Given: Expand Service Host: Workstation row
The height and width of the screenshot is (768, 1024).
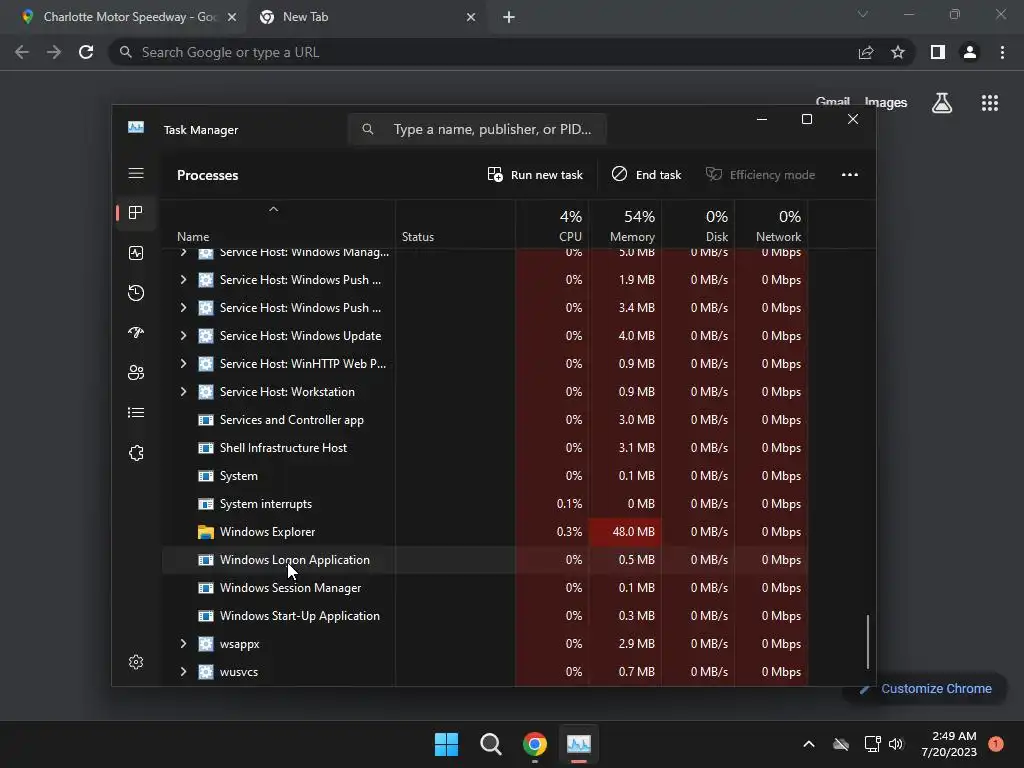Looking at the screenshot, I should (183, 392).
